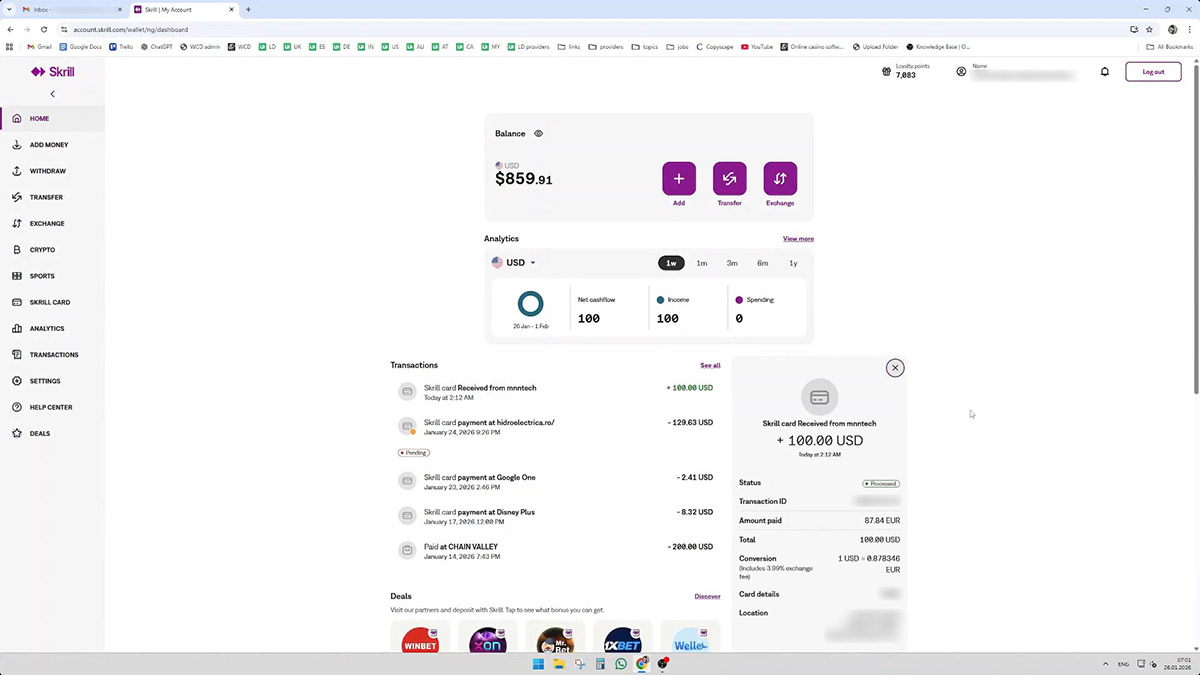The image size is (1200, 675).
Task: Select the 1y analytics period
Action: click(793, 263)
